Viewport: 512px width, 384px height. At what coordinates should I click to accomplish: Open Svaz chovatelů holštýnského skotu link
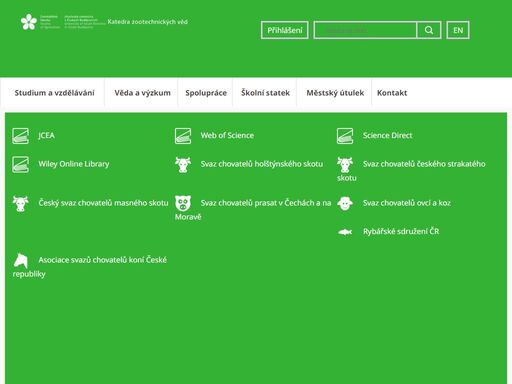pyautogui.click(x=262, y=164)
